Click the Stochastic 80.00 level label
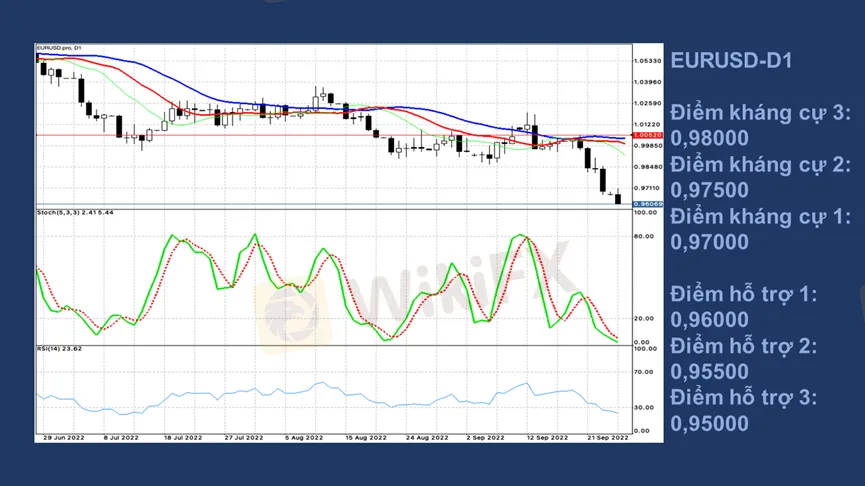865x486 pixels. [645, 237]
